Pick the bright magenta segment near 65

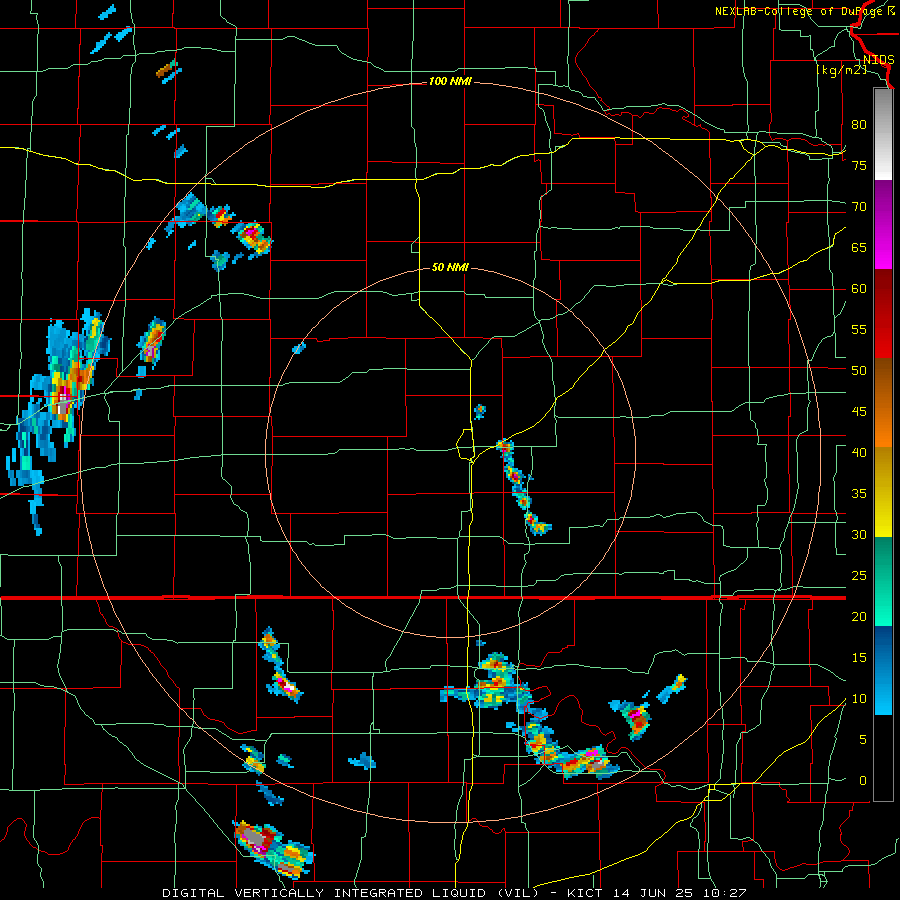point(883,254)
